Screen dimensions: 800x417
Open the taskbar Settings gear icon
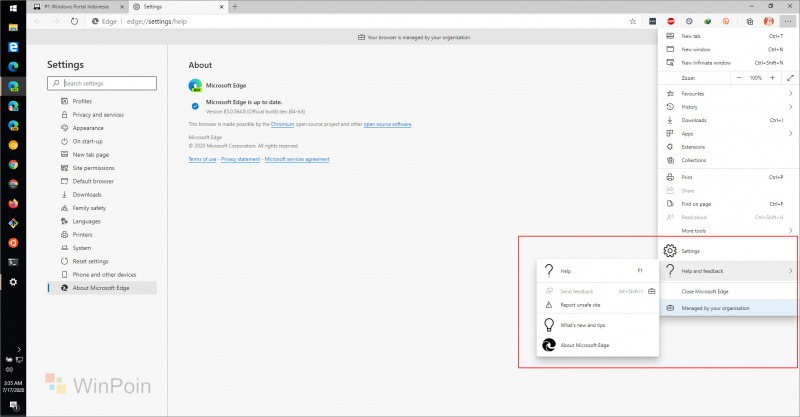click(13, 282)
